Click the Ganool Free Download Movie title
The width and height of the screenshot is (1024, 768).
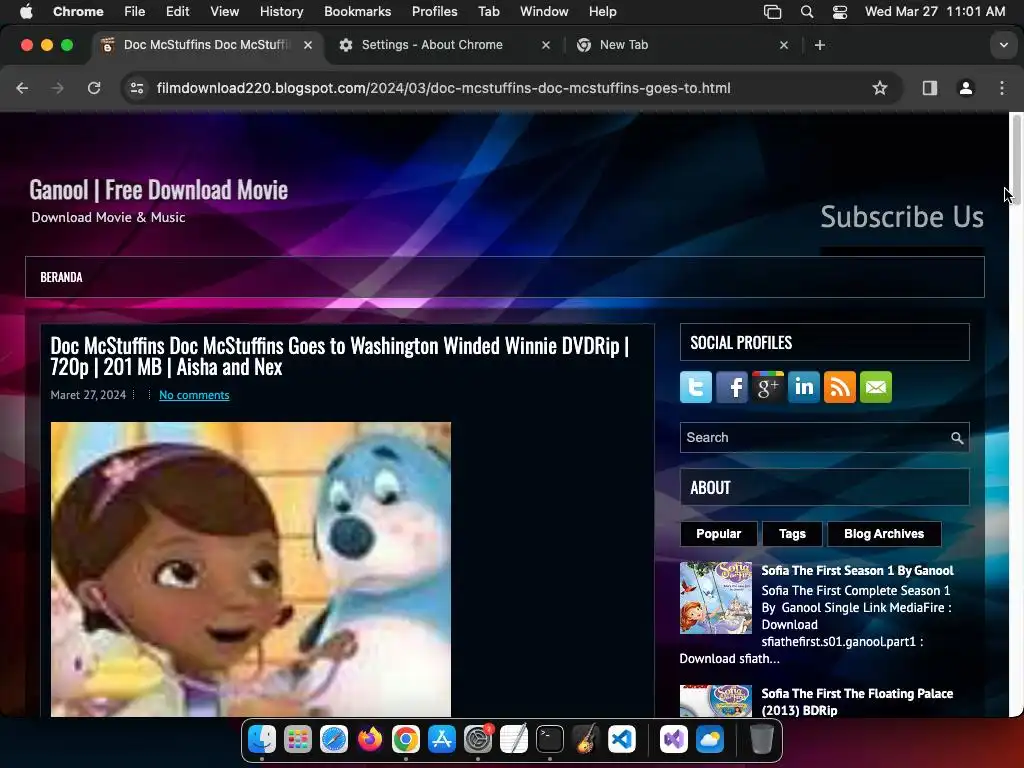pos(159,190)
